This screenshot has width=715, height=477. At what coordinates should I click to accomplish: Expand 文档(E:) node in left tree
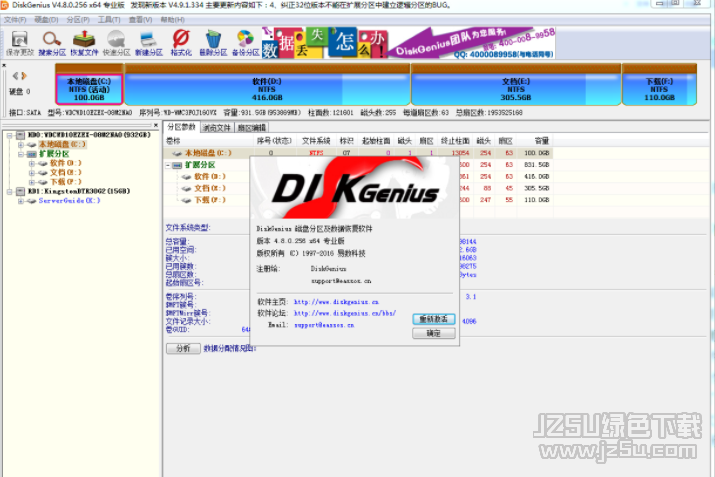(31, 173)
